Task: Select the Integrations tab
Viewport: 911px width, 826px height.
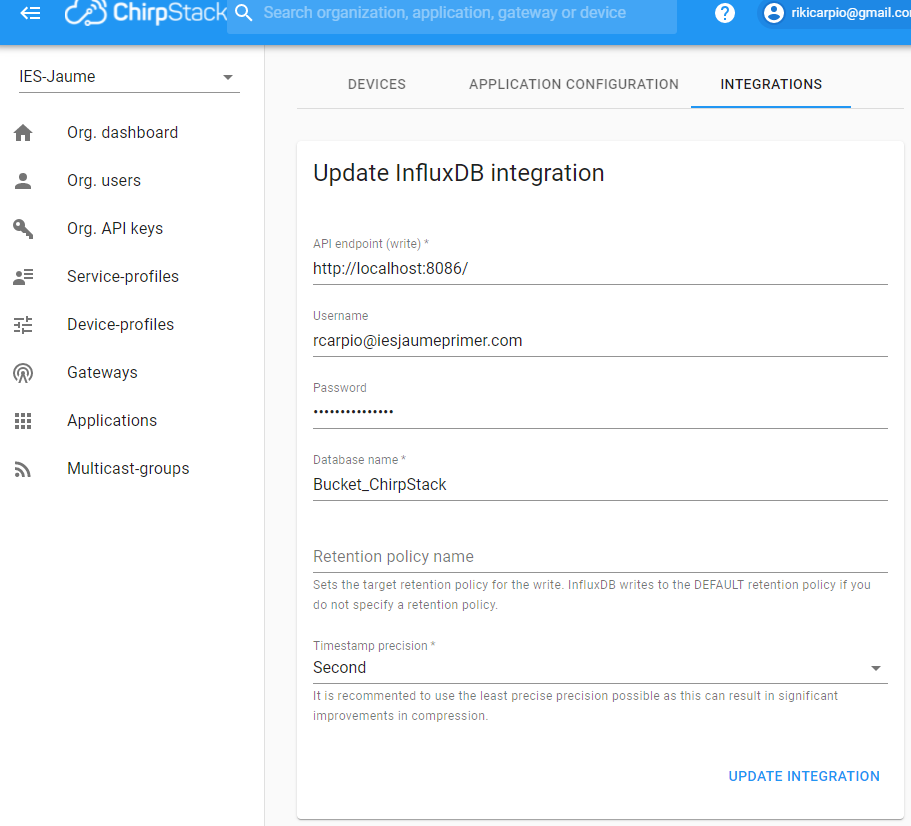Action: pyautogui.click(x=771, y=84)
